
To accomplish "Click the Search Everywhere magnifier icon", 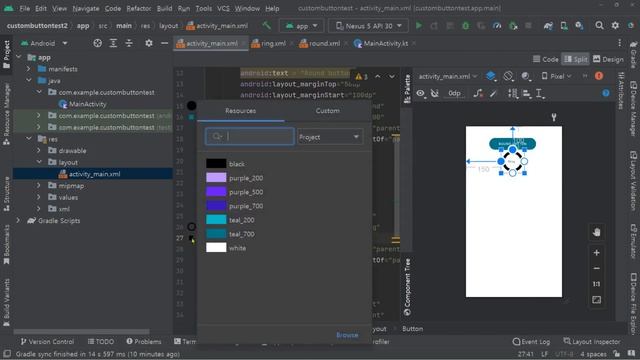I will pos(599,26).
